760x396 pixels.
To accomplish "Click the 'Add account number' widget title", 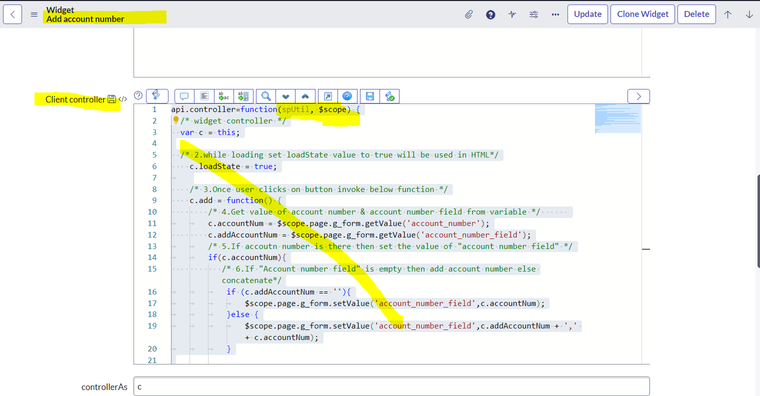I will click(x=85, y=19).
